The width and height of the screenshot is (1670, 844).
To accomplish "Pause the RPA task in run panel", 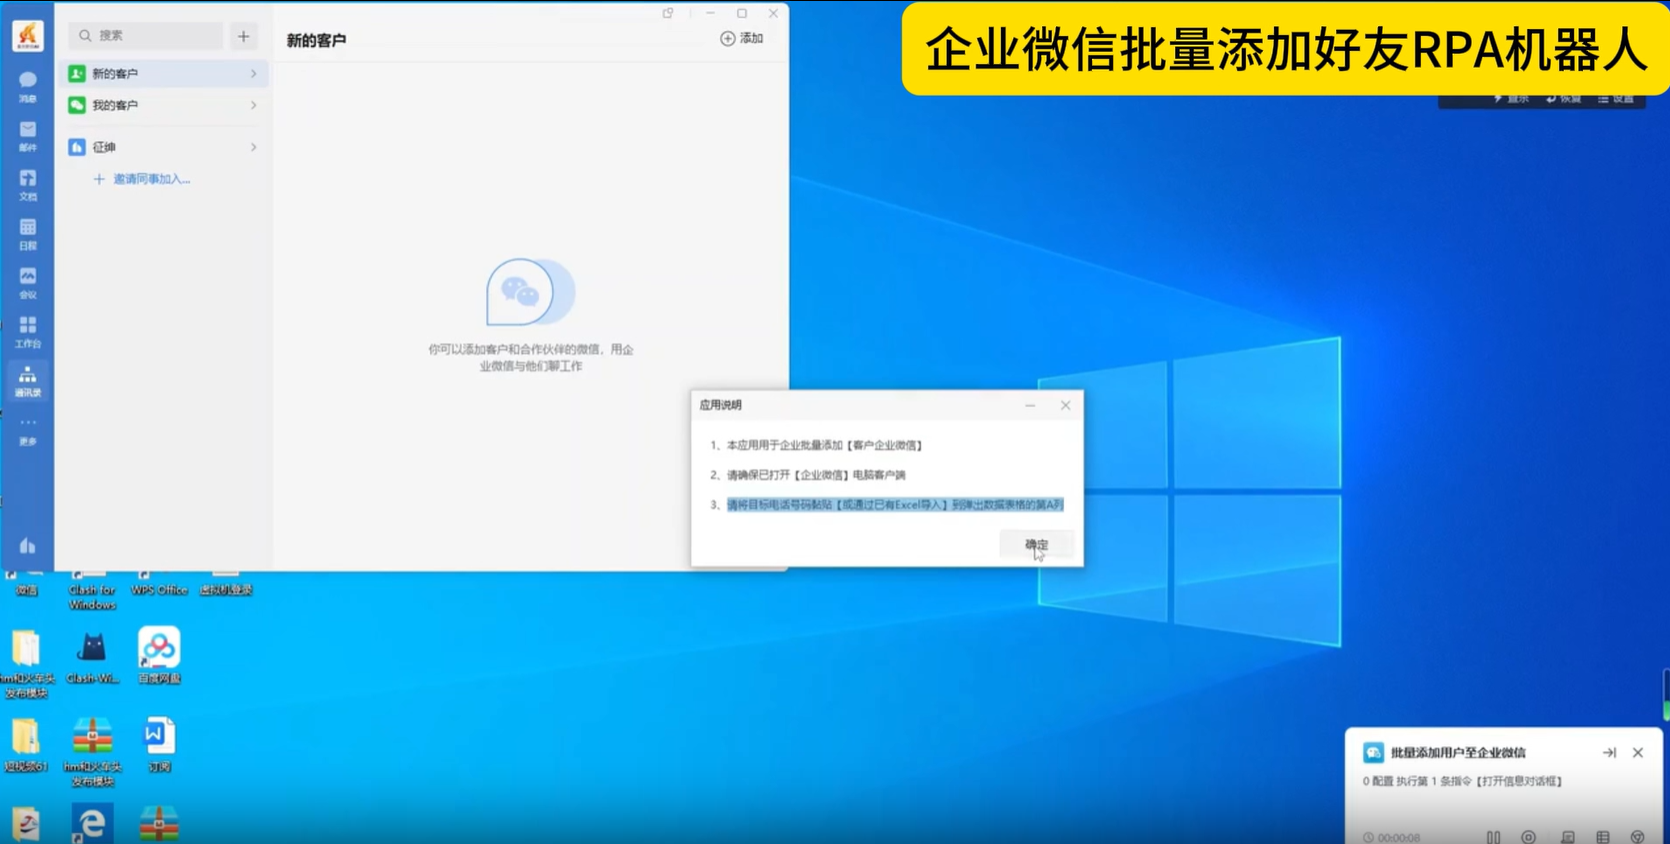I will coord(1493,837).
